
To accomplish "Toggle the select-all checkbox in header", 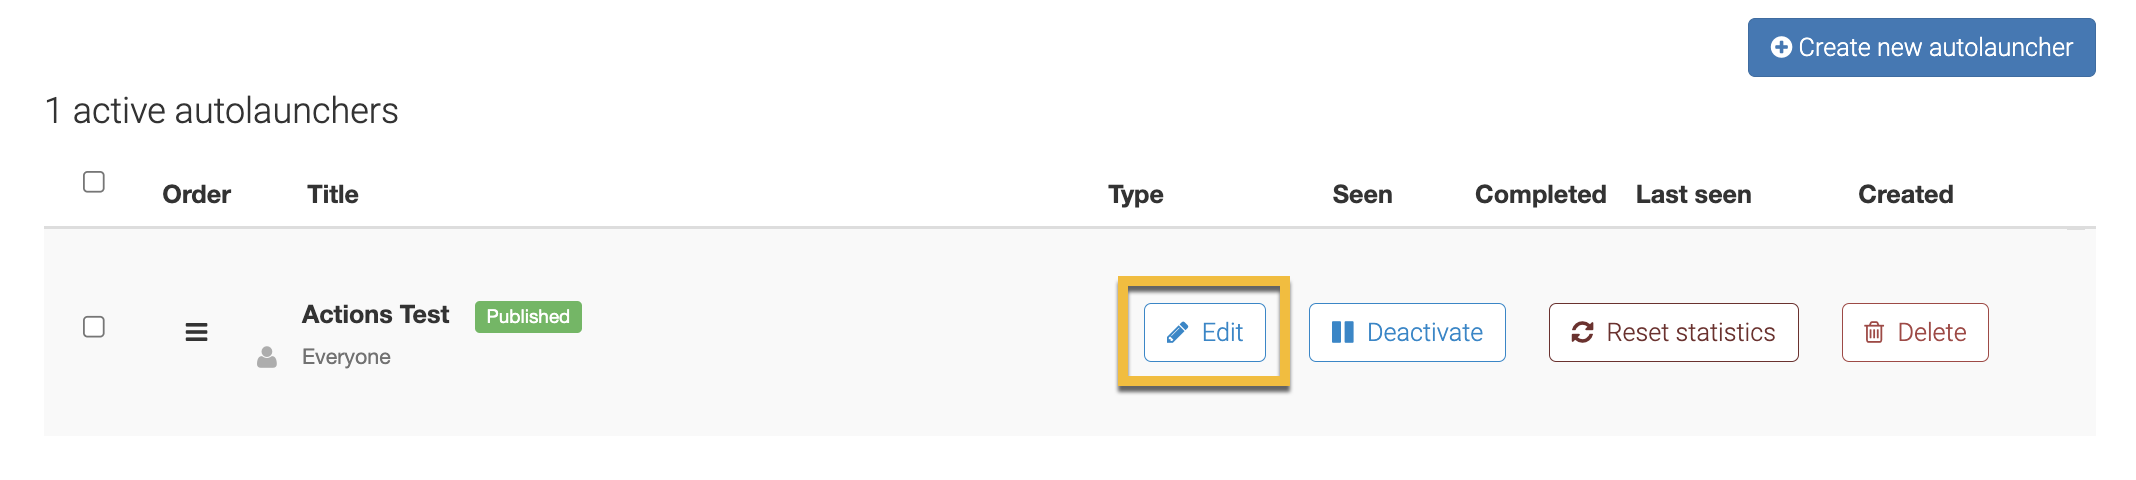I will [94, 182].
